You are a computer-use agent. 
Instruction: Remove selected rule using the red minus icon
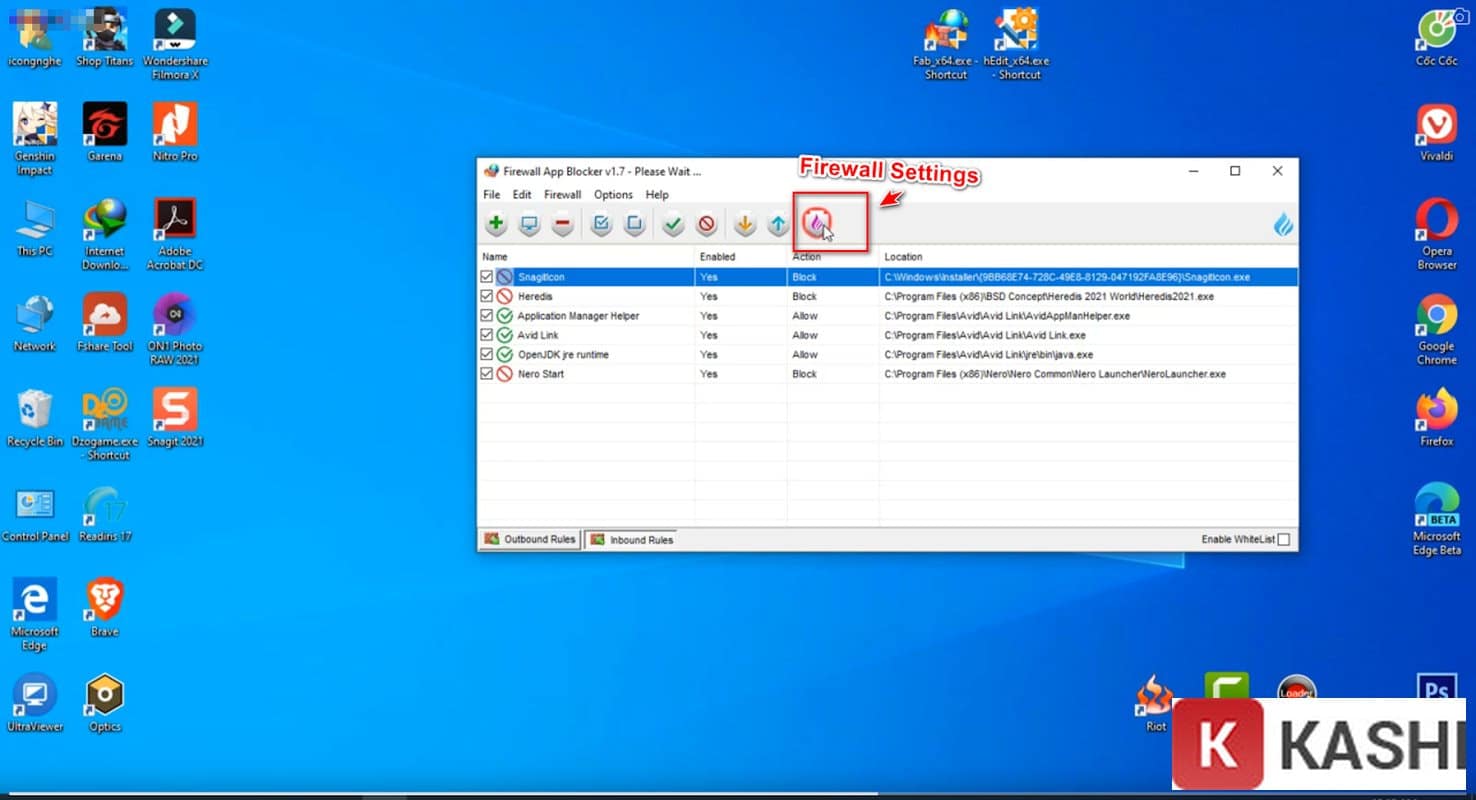(x=563, y=224)
